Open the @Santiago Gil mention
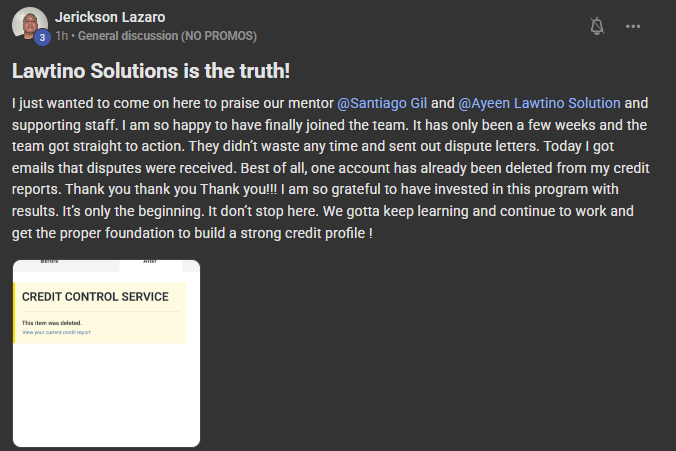Image resolution: width=676 pixels, height=451 pixels. coord(382,103)
